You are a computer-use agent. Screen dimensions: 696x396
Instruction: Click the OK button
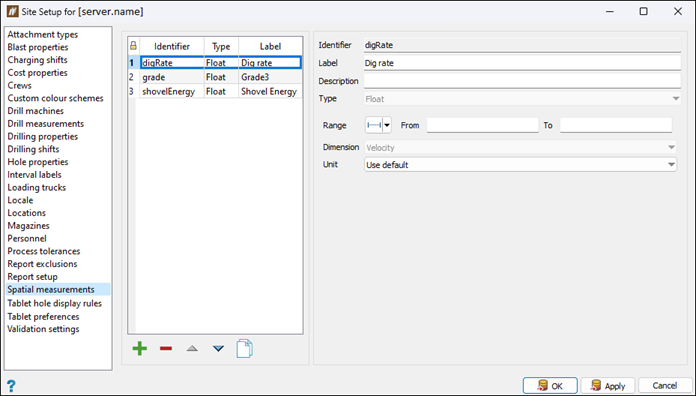(550, 386)
